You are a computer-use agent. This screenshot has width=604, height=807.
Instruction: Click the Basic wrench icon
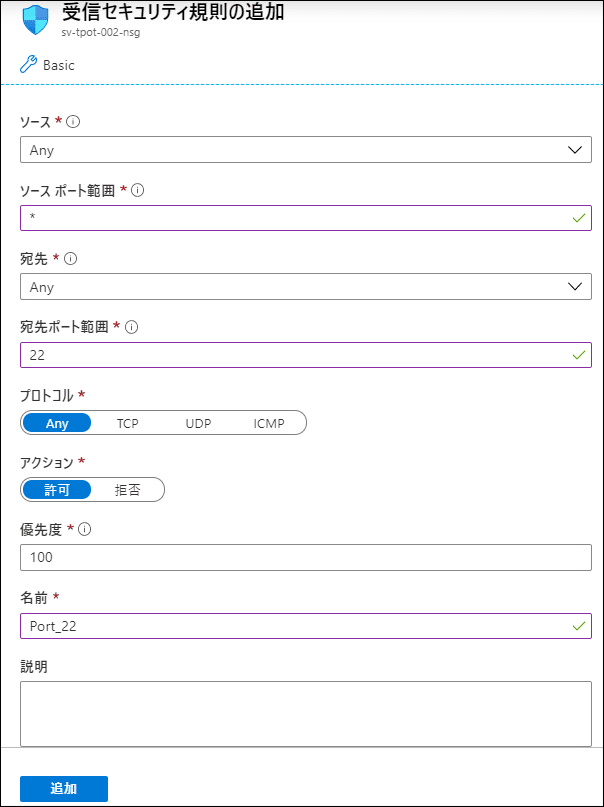29,65
